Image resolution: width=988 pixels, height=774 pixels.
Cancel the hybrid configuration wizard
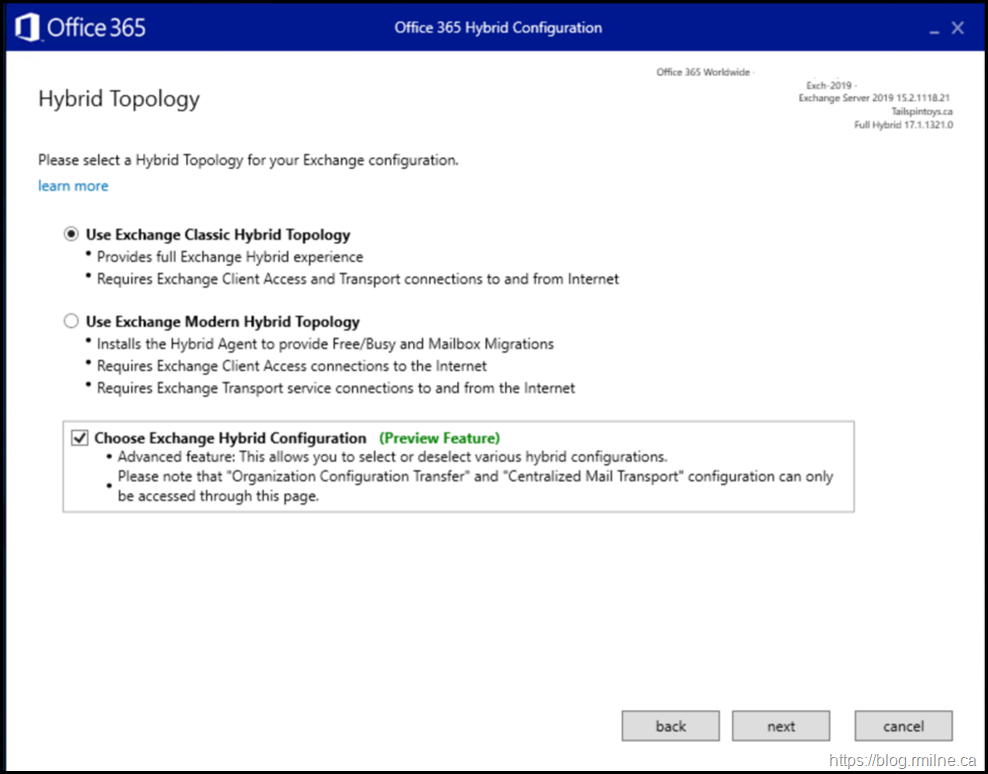coord(903,726)
